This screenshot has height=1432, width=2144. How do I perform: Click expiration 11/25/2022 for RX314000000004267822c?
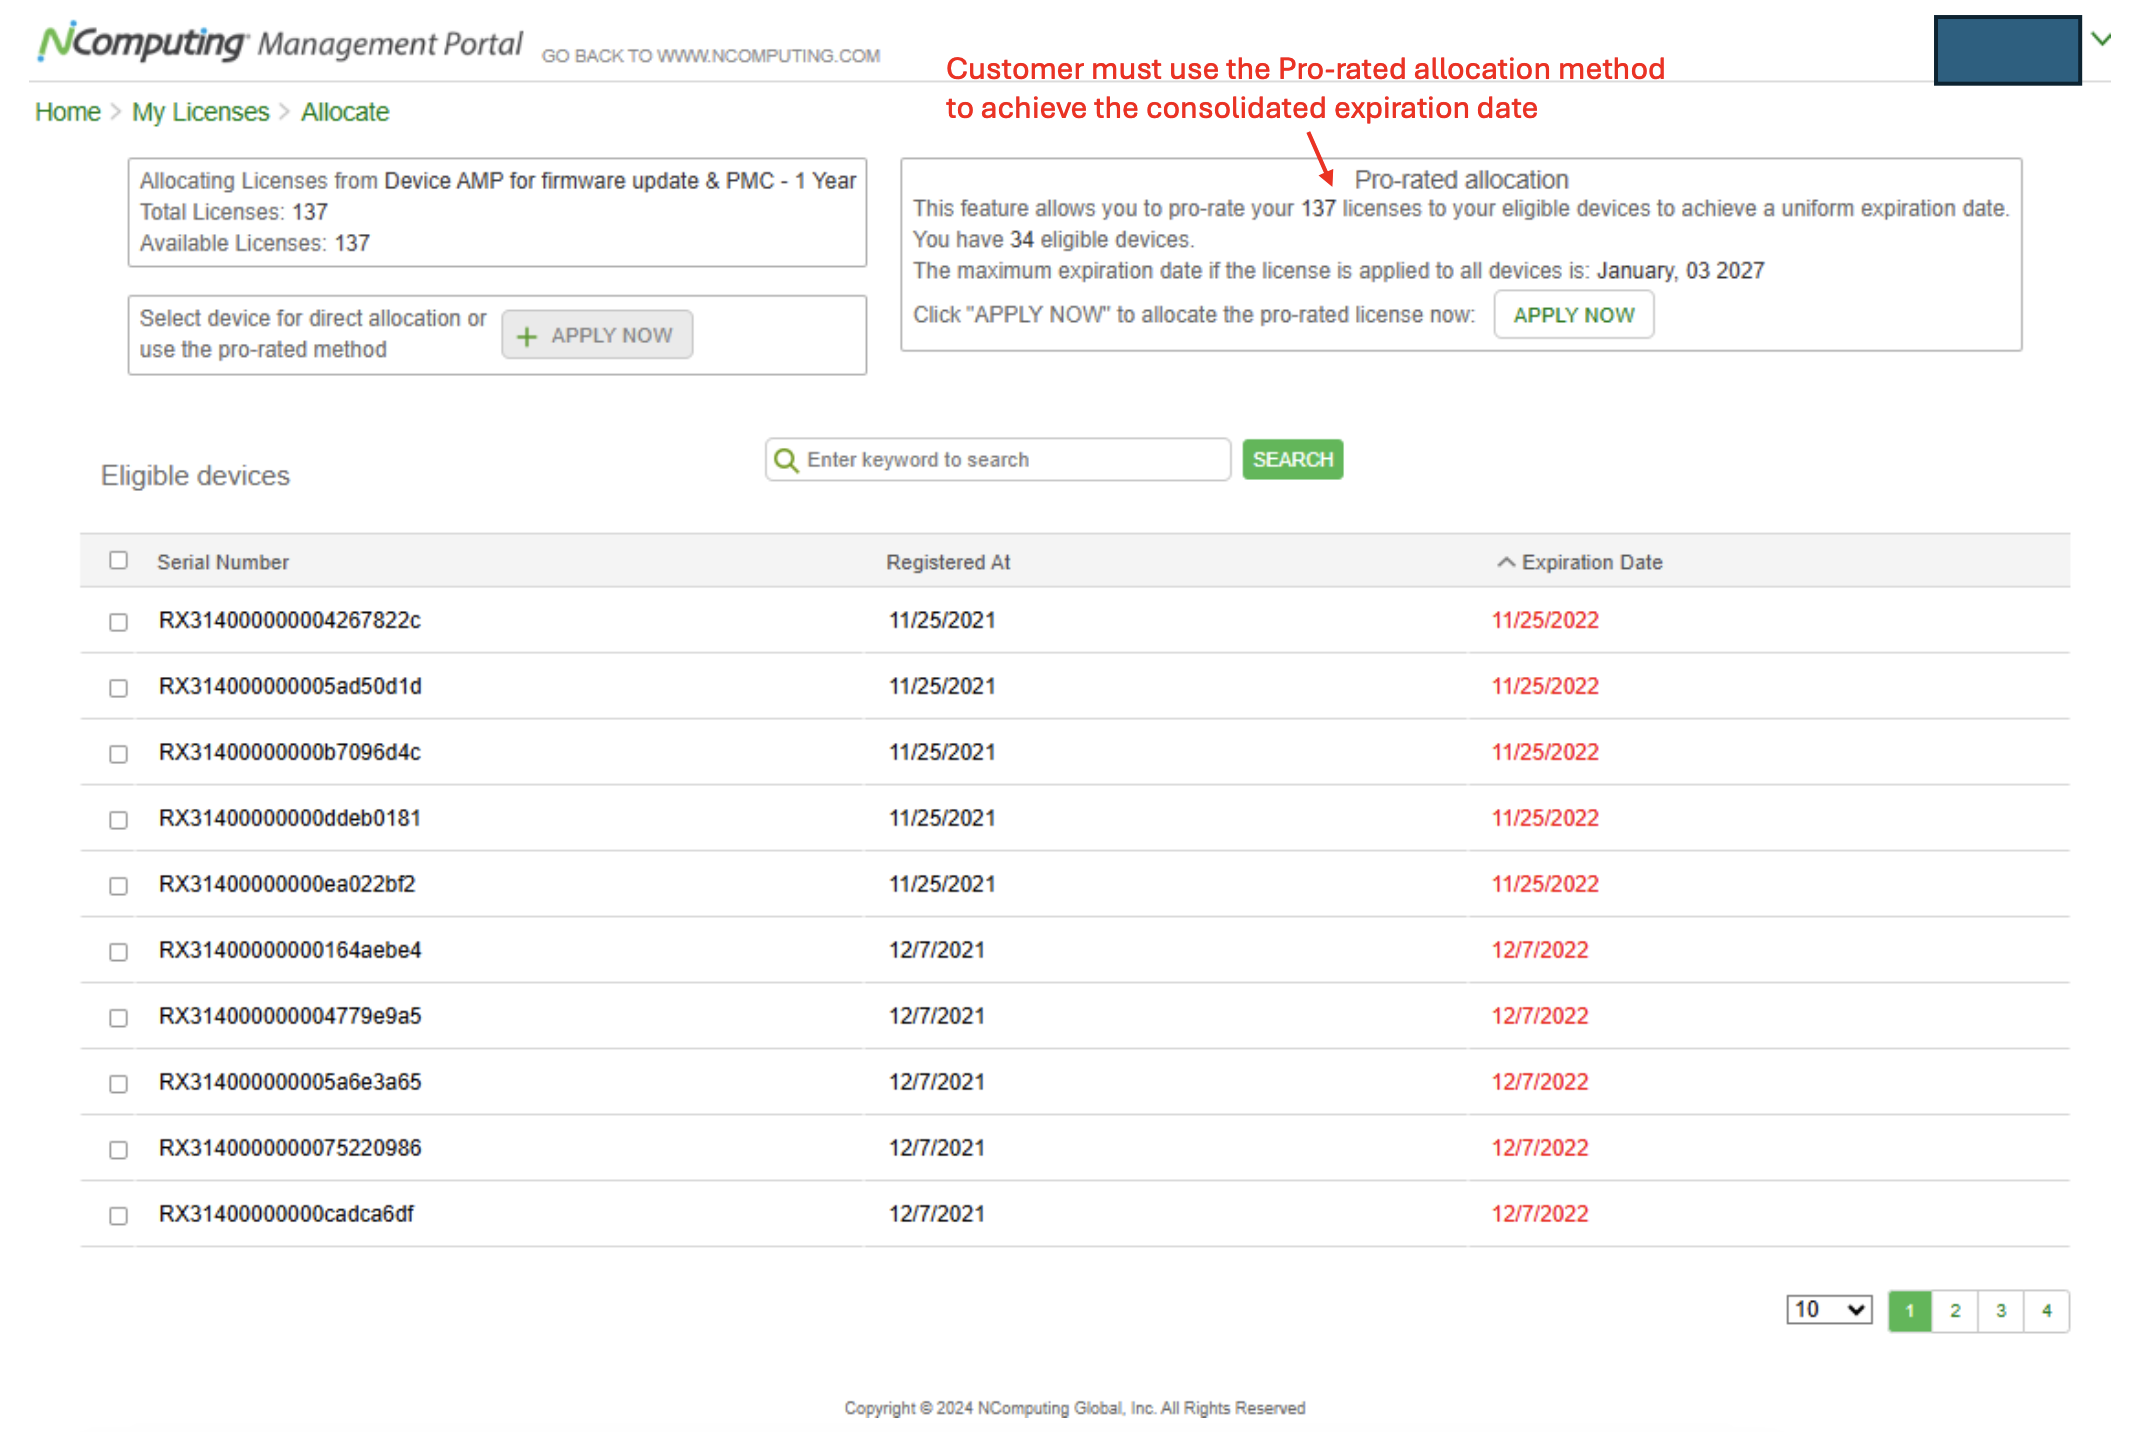(x=1545, y=620)
